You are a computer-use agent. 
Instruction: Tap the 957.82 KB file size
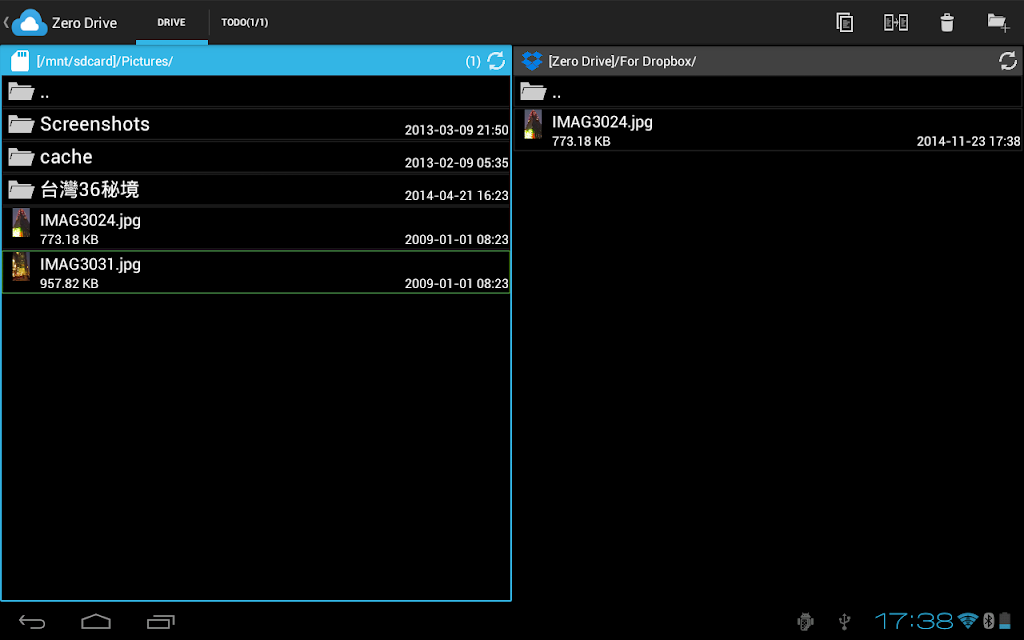click(69, 283)
